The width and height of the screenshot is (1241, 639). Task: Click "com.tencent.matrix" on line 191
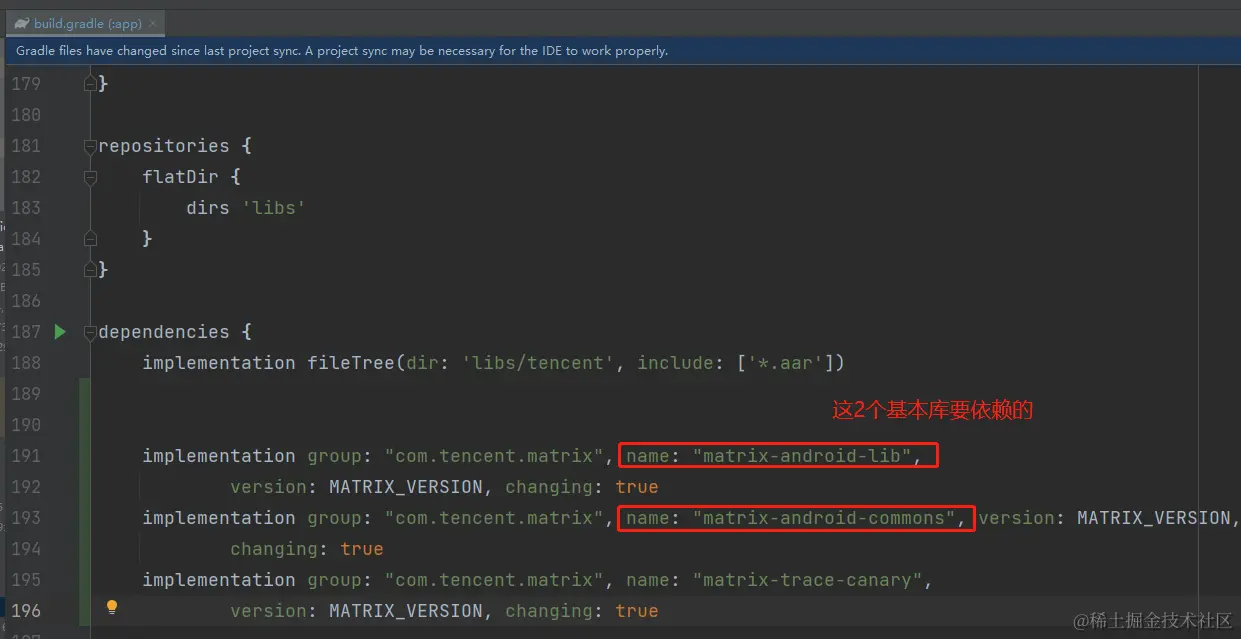(x=495, y=456)
